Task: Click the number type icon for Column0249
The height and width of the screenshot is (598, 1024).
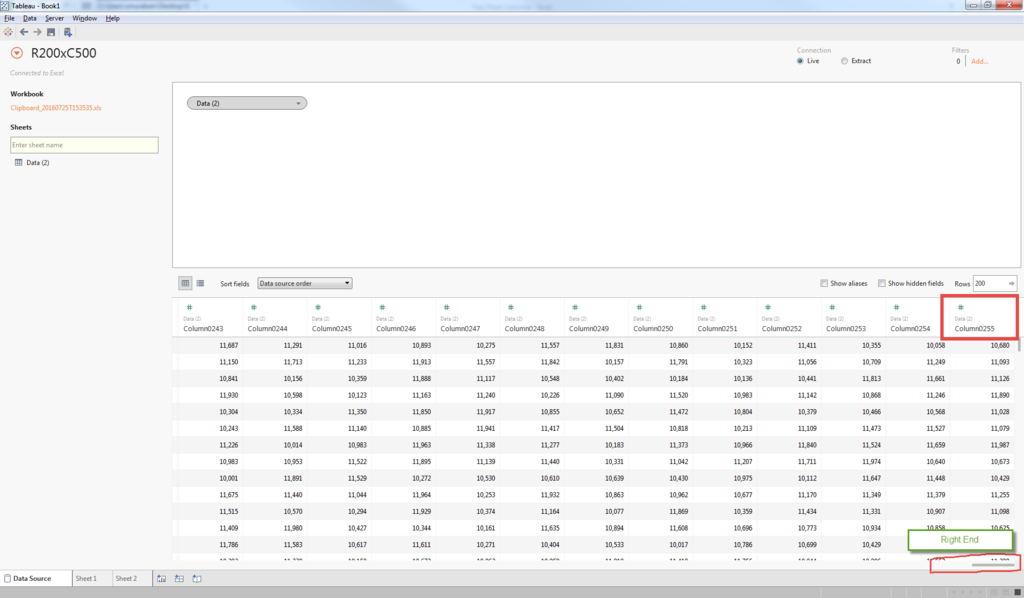Action: click(x=575, y=307)
